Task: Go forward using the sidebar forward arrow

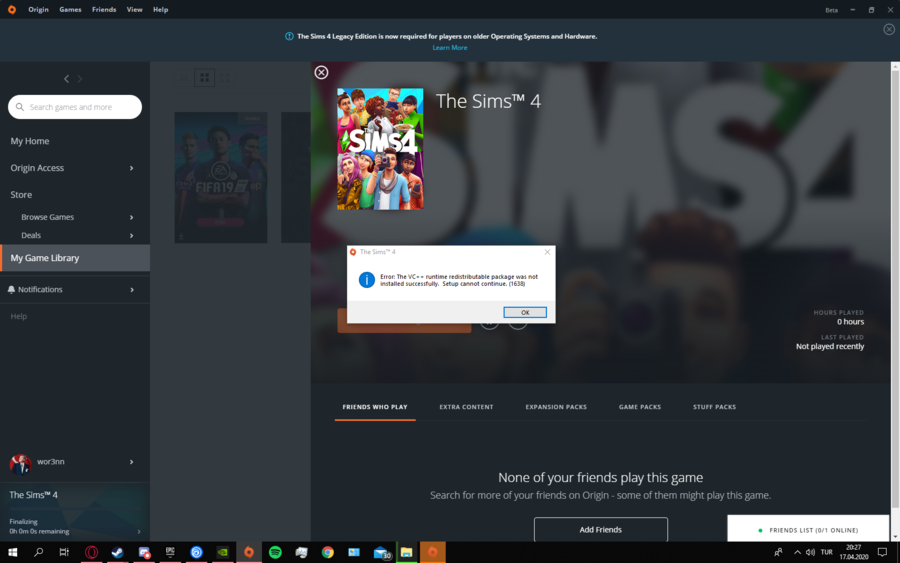Action: click(80, 79)
